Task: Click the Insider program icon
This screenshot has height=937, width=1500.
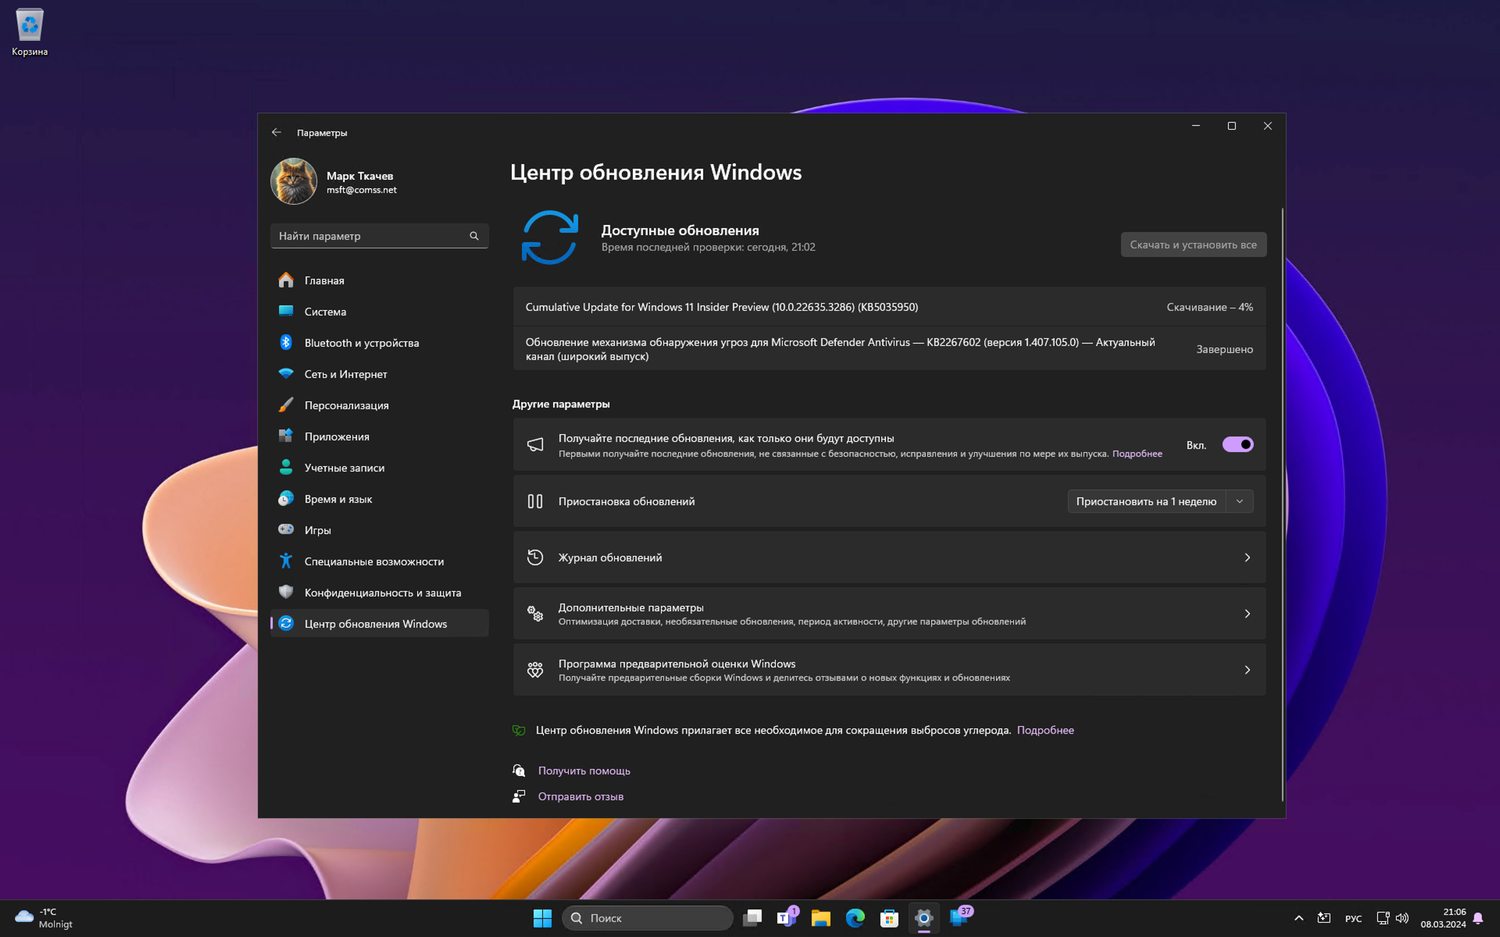Action: [535, 670]
